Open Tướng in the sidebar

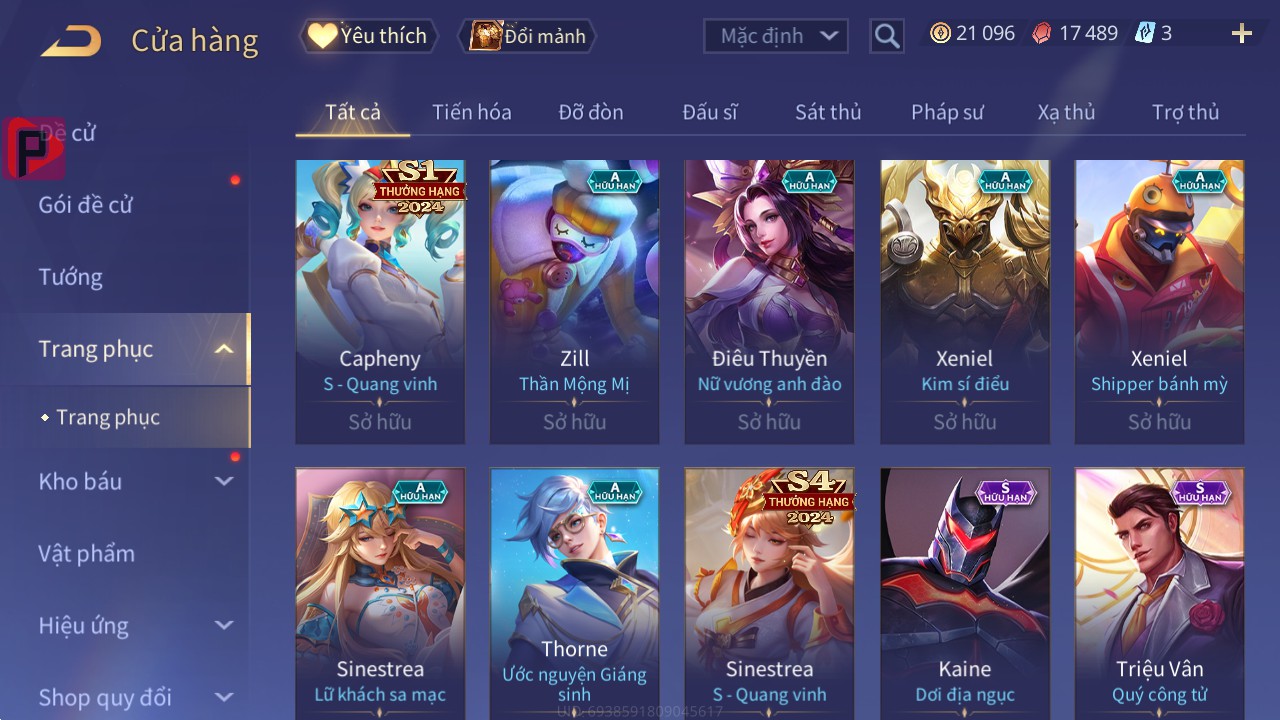pyautogui.click(x=71, y=277)
